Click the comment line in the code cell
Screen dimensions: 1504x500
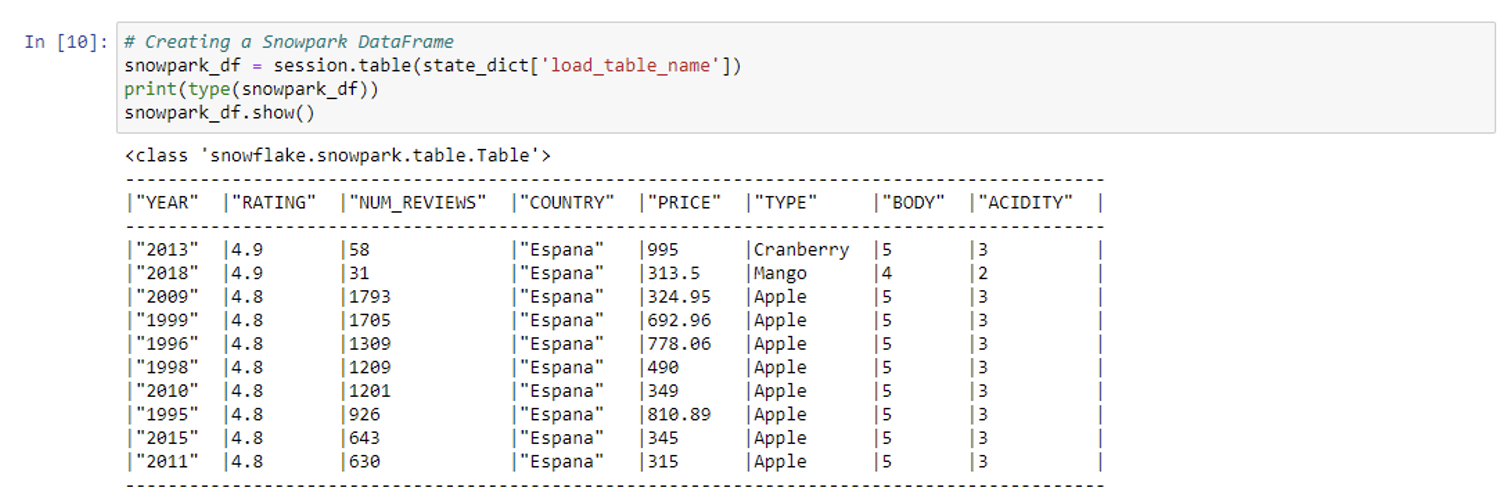(289, 42)
